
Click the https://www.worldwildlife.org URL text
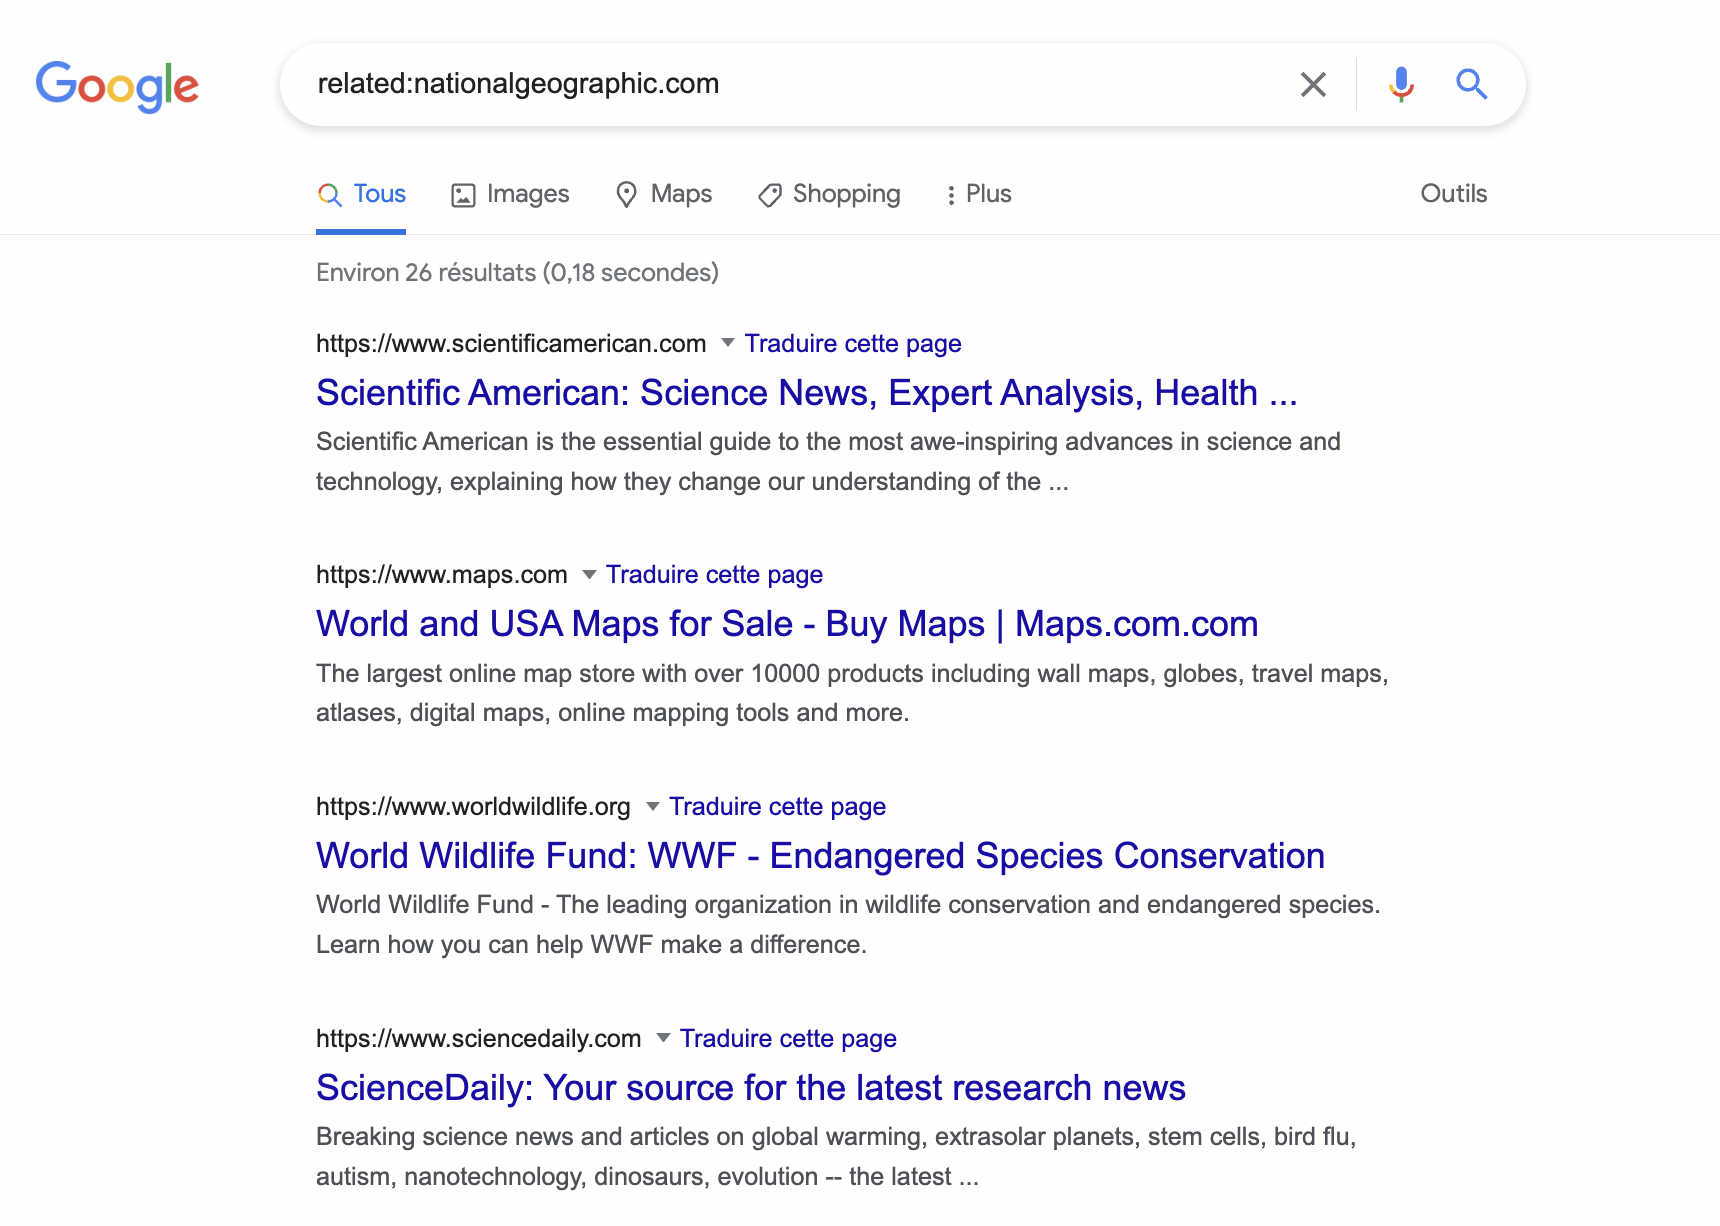pyautogui.click(x=473, y=807)
